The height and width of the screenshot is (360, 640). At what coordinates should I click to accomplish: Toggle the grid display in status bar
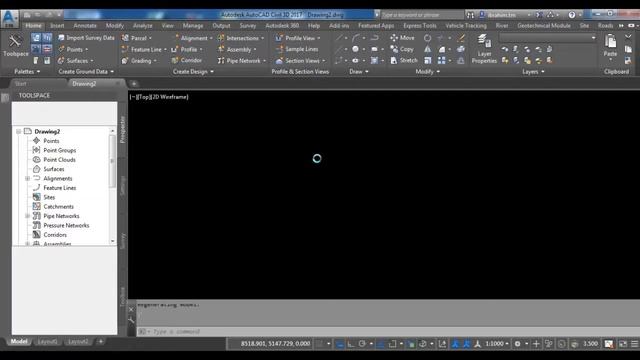(320, 344)
